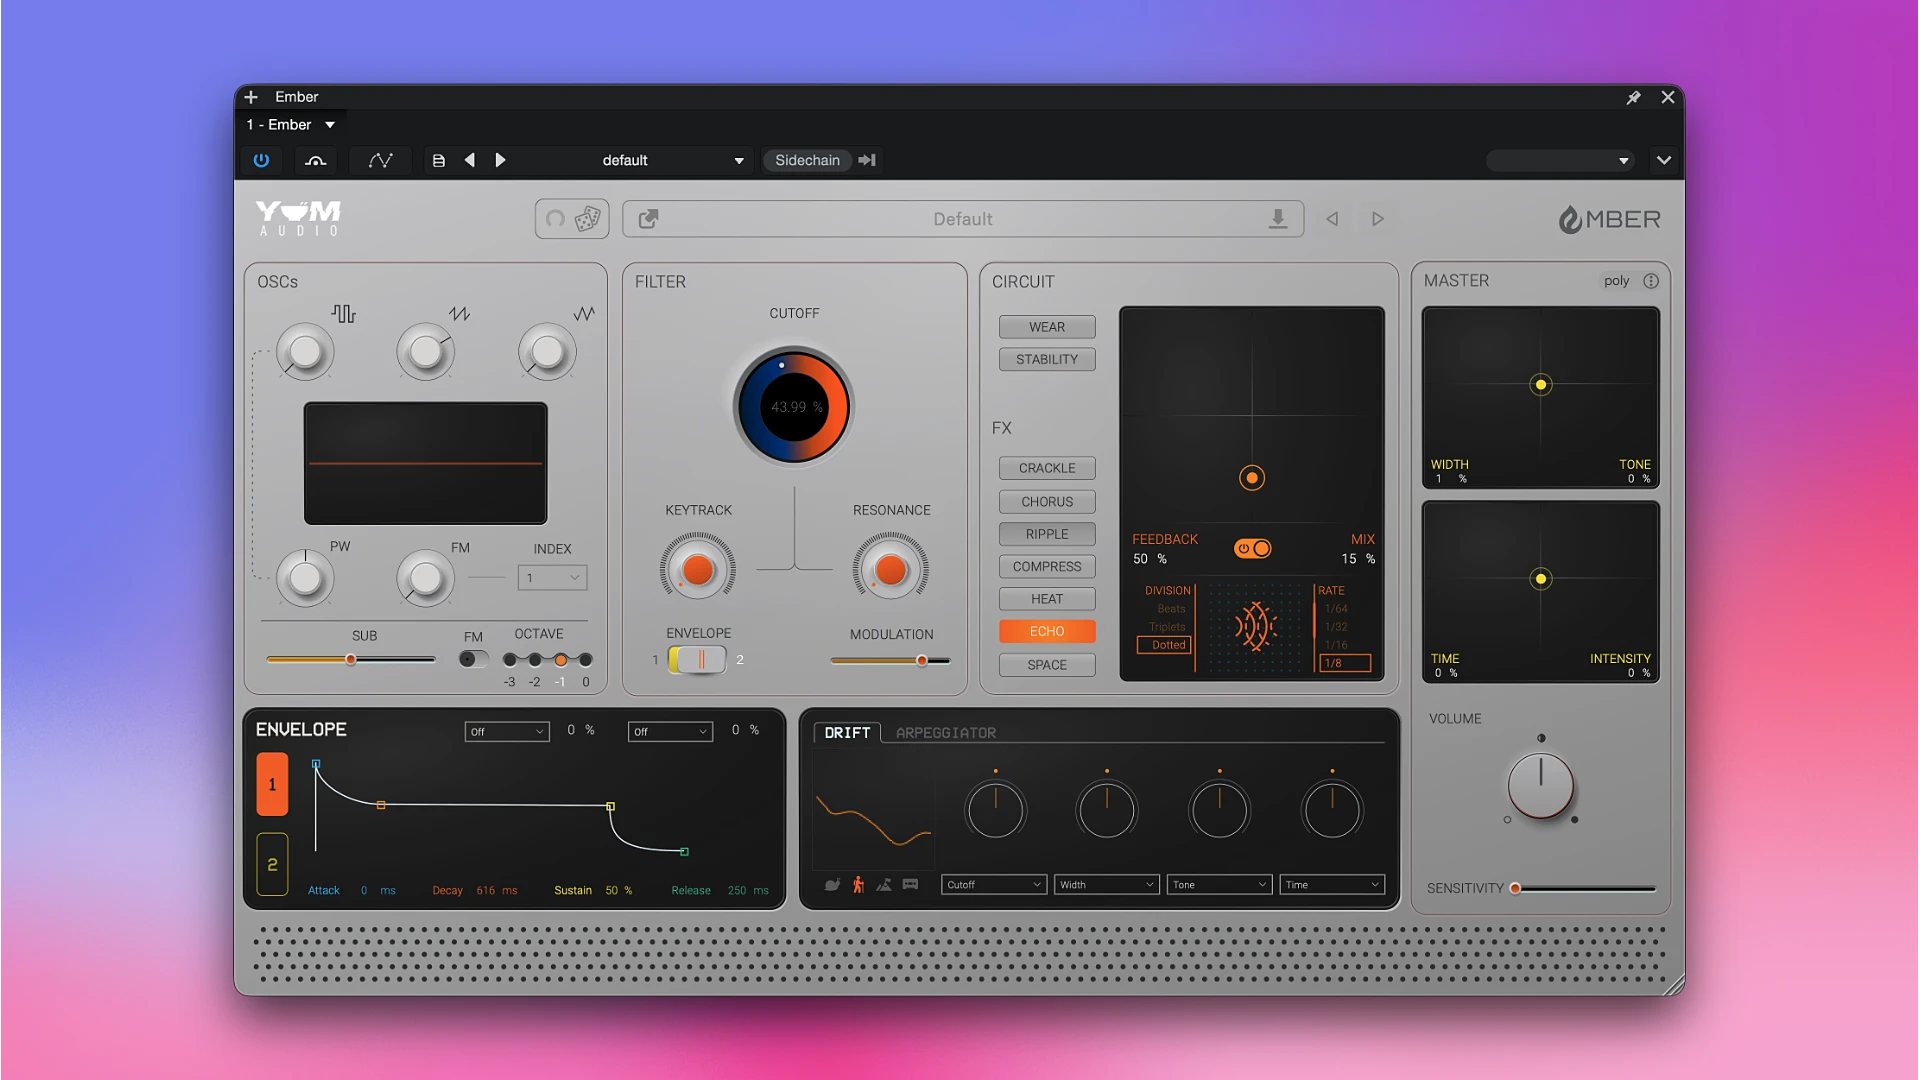Click the bypass dial icon next to power

pos(316,160)
